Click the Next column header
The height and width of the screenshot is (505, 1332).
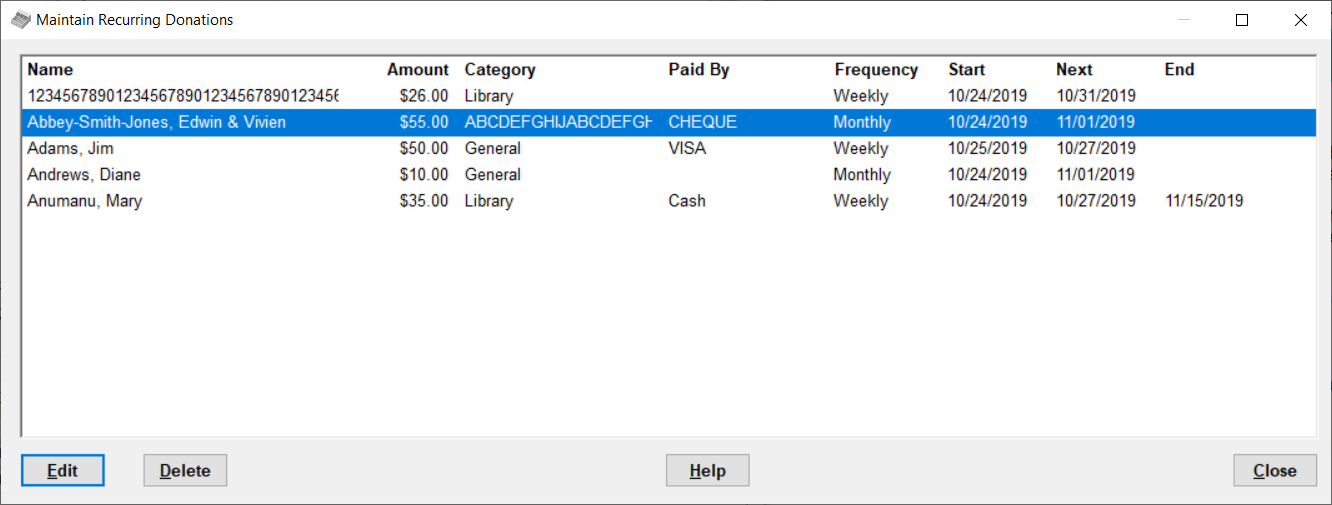[x=1074, y=70]
